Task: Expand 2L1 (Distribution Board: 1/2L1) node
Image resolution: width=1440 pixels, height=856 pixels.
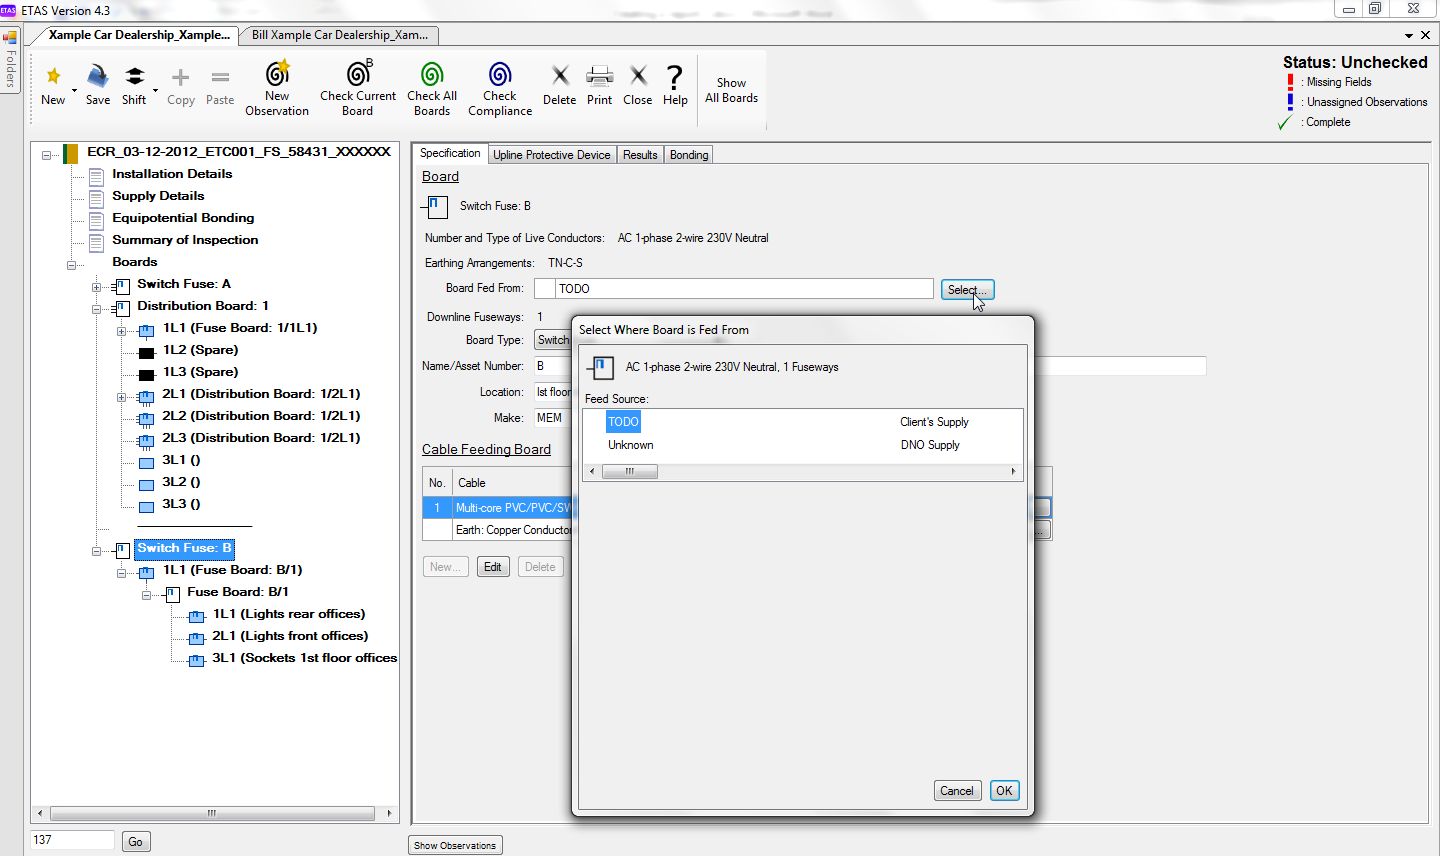Action: [x=121, y=397]
